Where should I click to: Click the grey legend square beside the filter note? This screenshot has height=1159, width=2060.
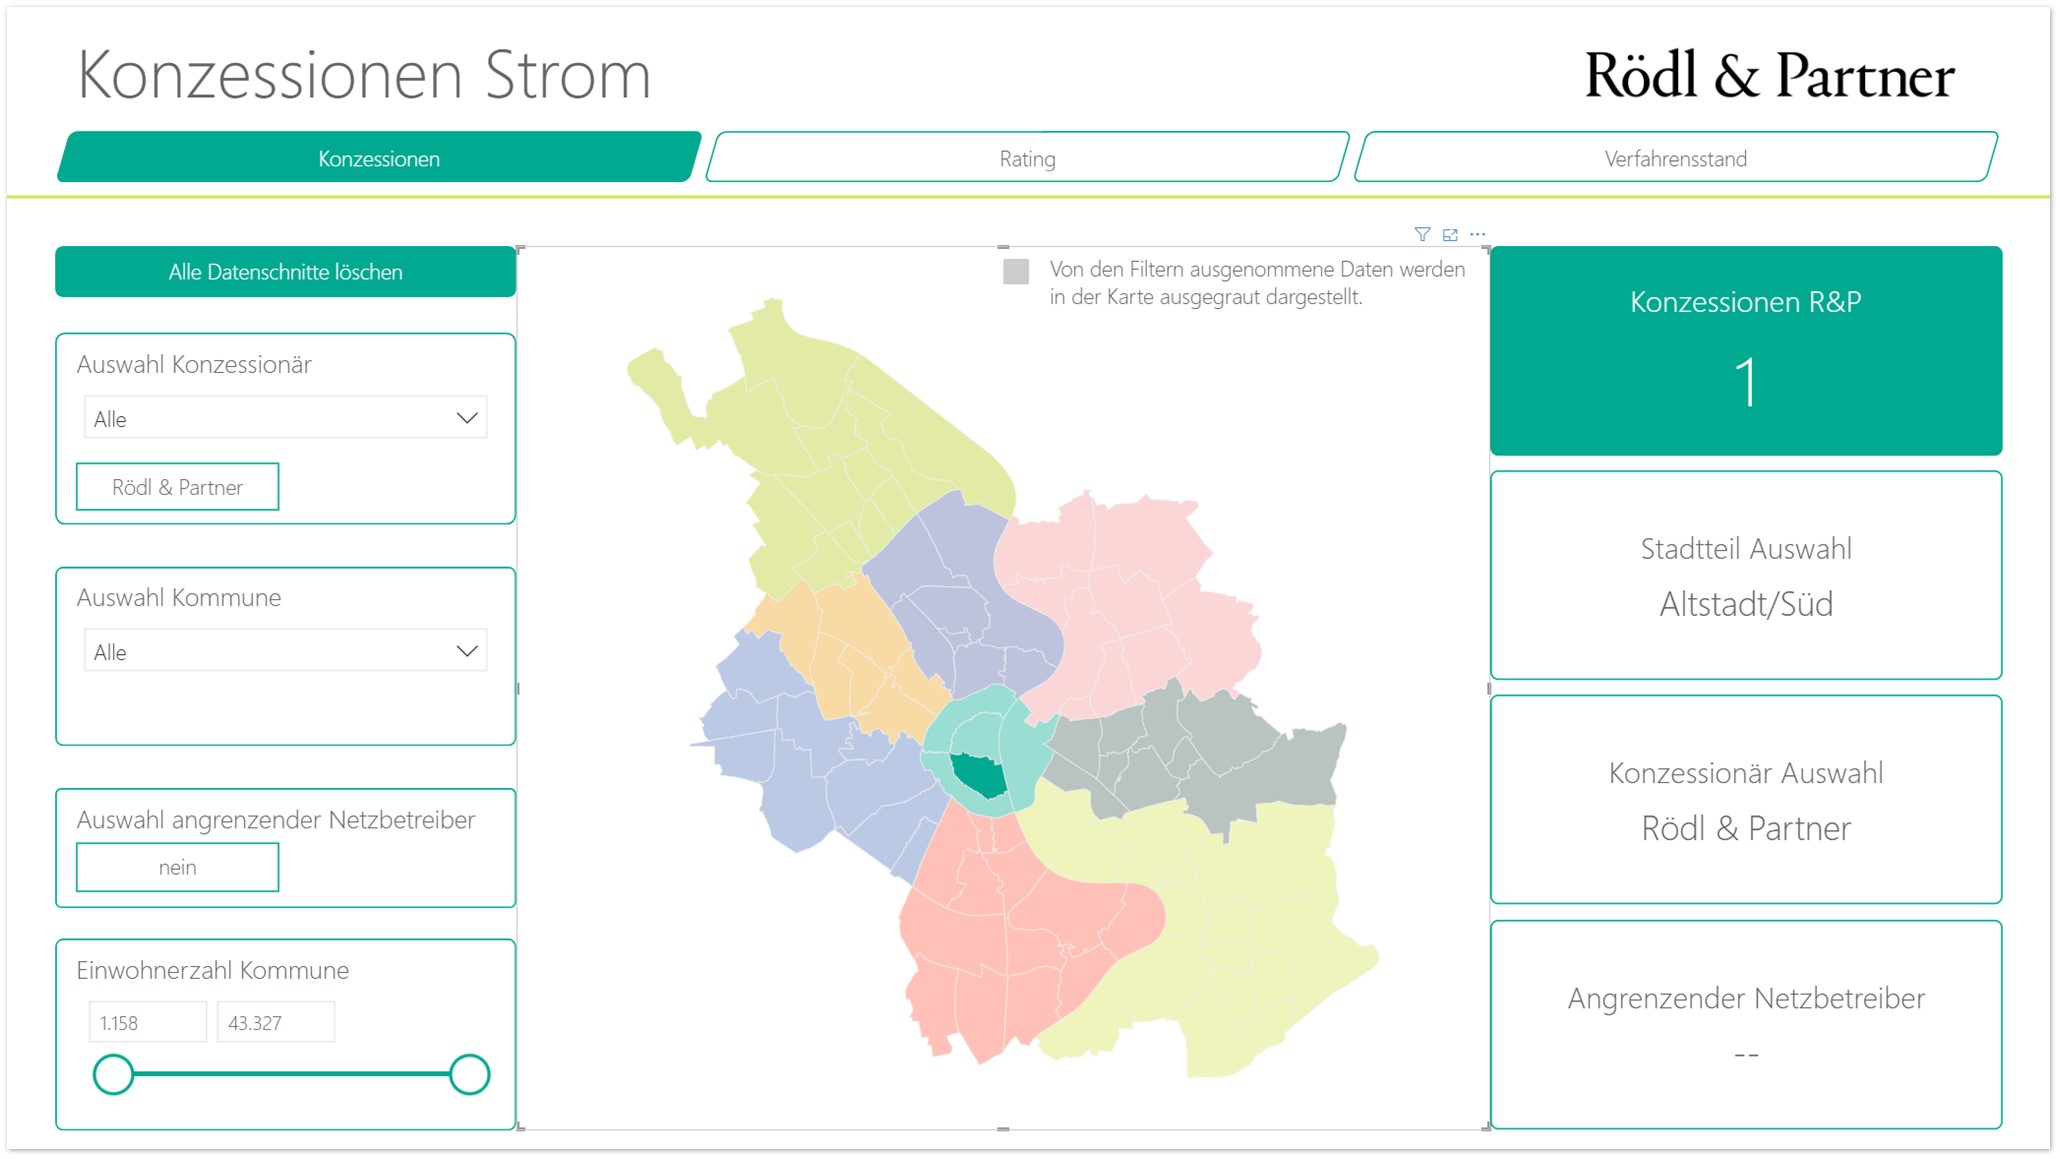1016,271
